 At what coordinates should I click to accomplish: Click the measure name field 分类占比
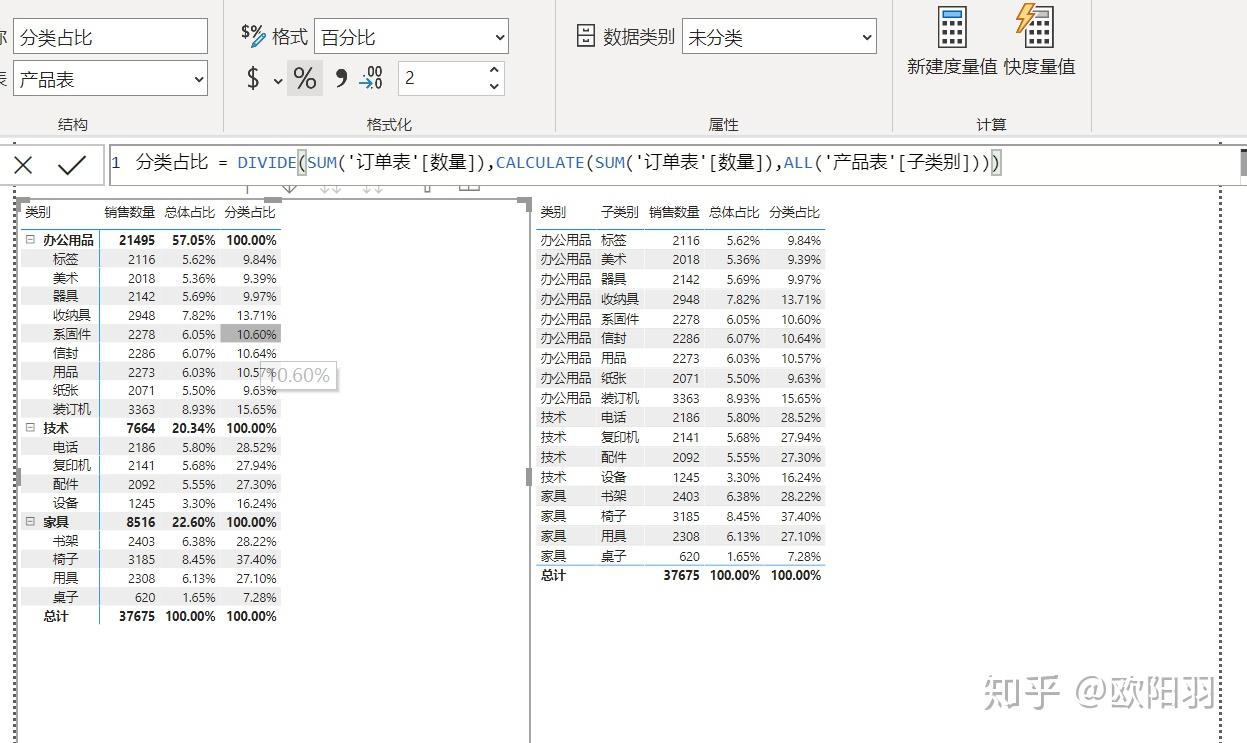click(110, 37)
